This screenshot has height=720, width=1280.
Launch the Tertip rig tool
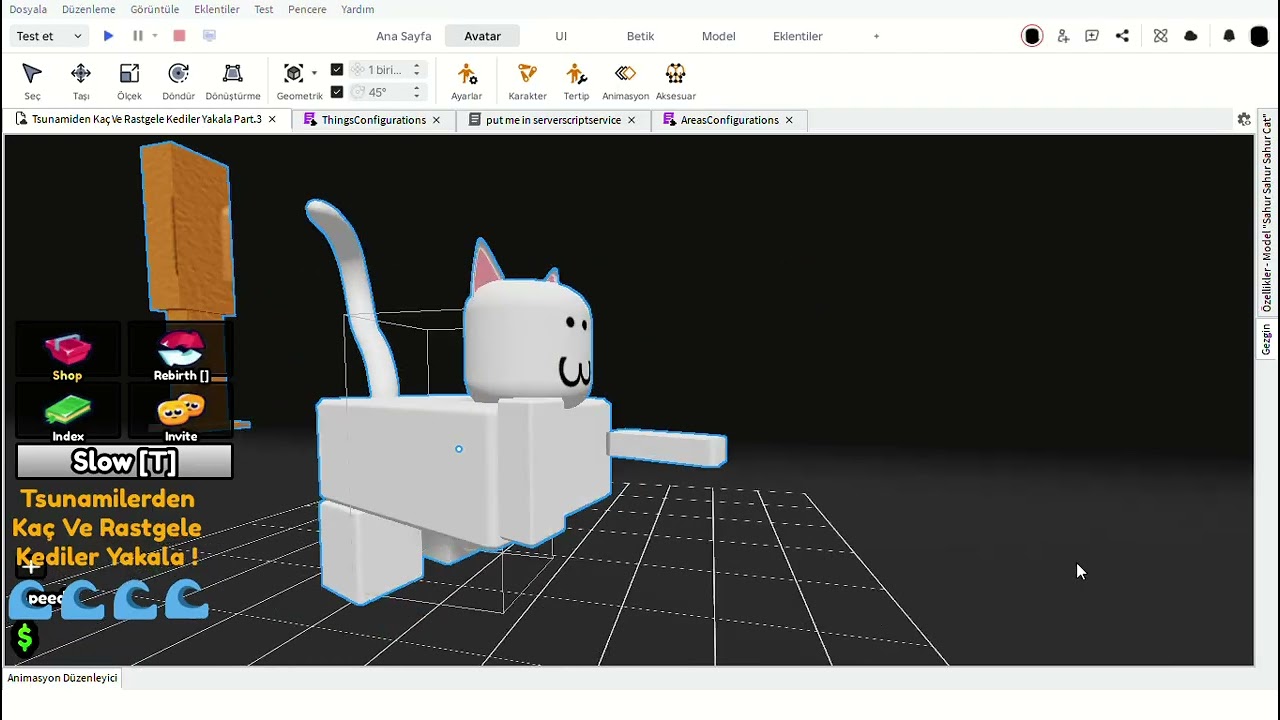[576, 81]
